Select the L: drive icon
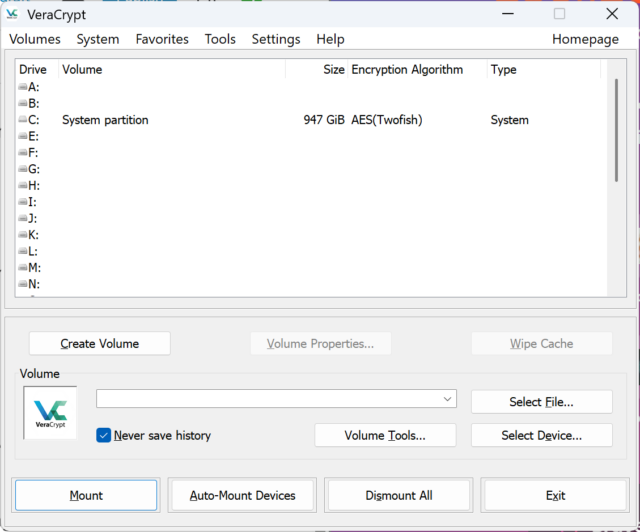640x532 pixels. 23,251
